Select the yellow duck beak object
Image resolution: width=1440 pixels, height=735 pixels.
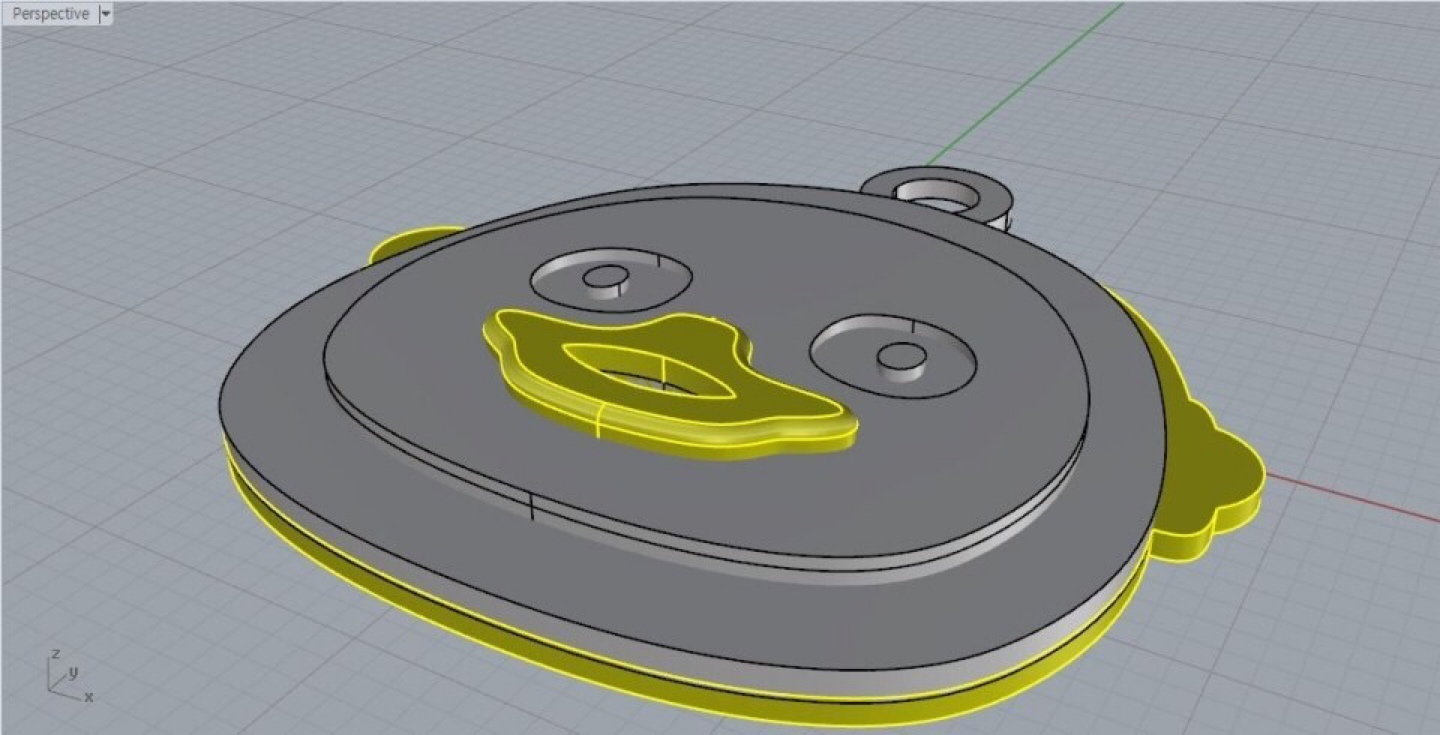[x=669, y=384]
